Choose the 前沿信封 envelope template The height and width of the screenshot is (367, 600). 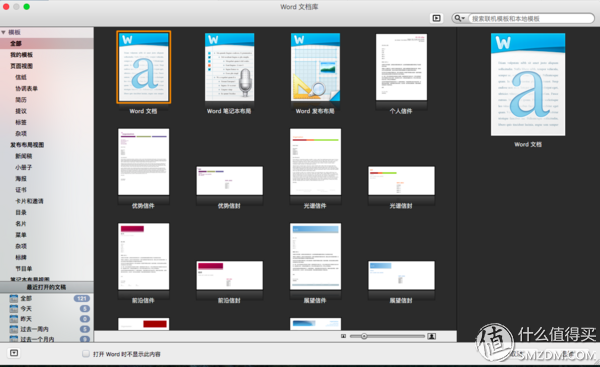click(229, 275)
